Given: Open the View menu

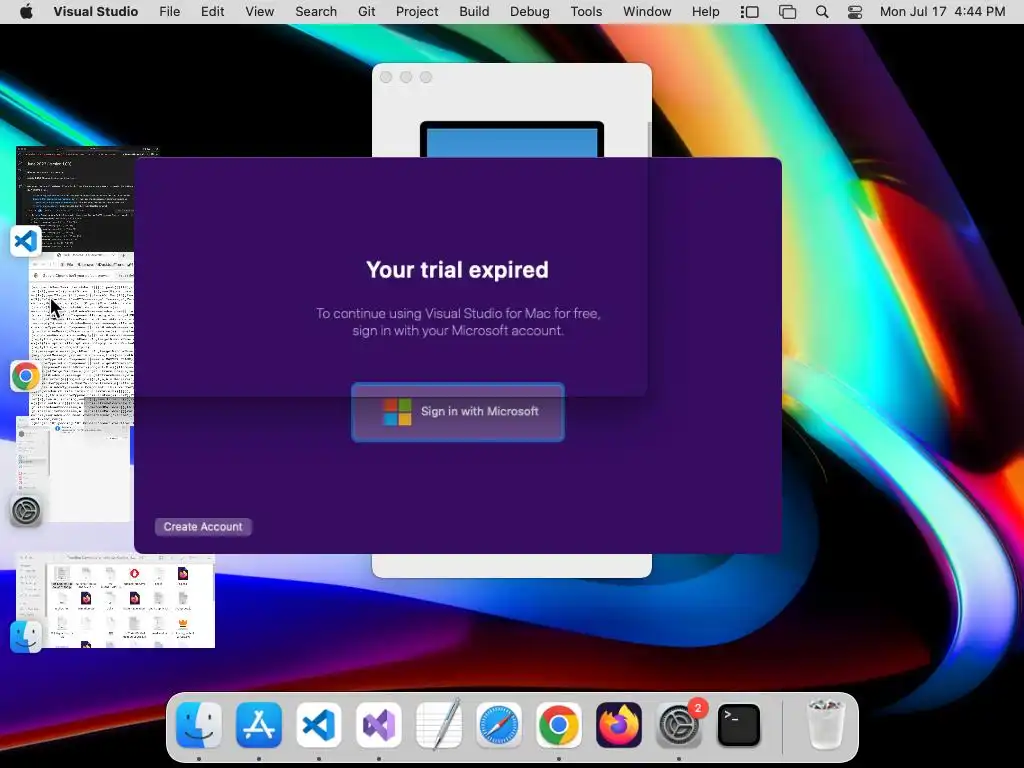Looking at the screenshot, I should [x=259, y=12].
